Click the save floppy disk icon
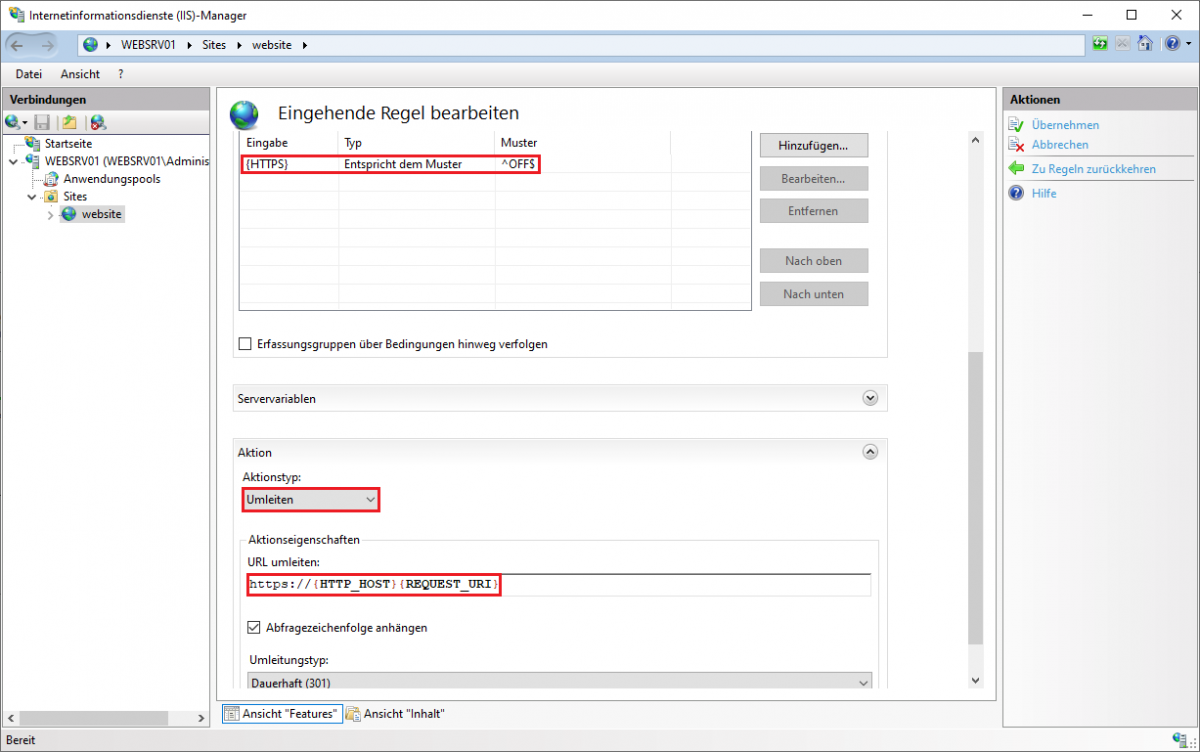This screenshot has height=752, width=1200. coord(42,122)
